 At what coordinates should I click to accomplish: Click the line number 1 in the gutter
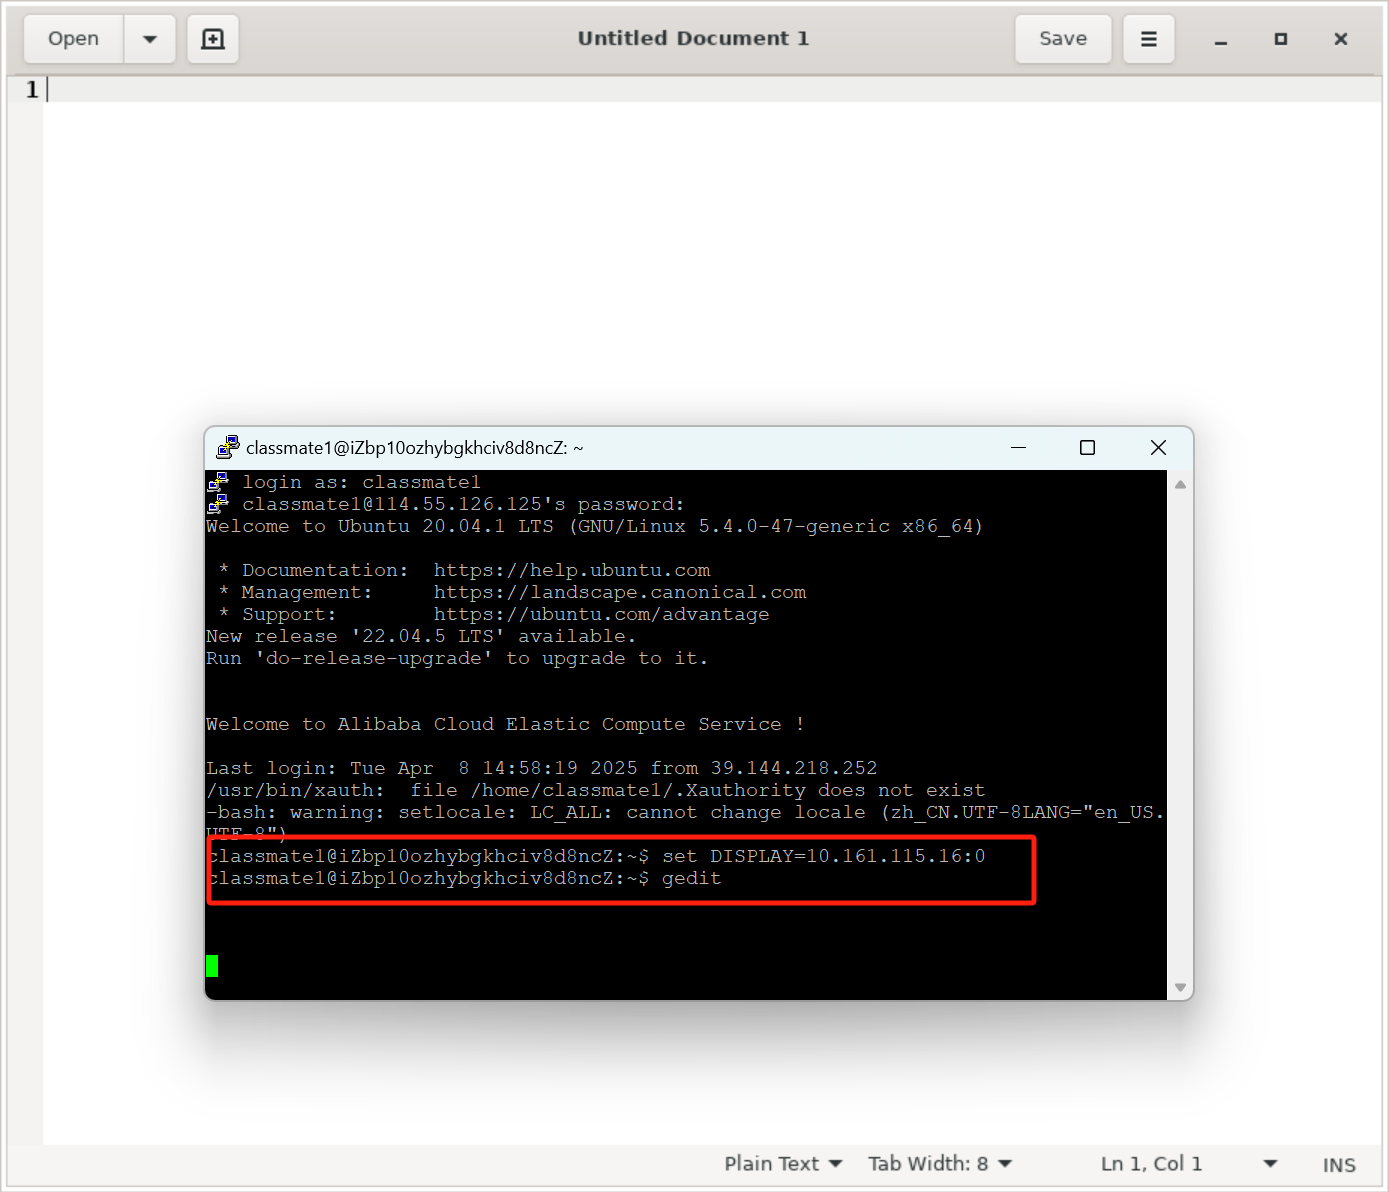pos(31,89)
